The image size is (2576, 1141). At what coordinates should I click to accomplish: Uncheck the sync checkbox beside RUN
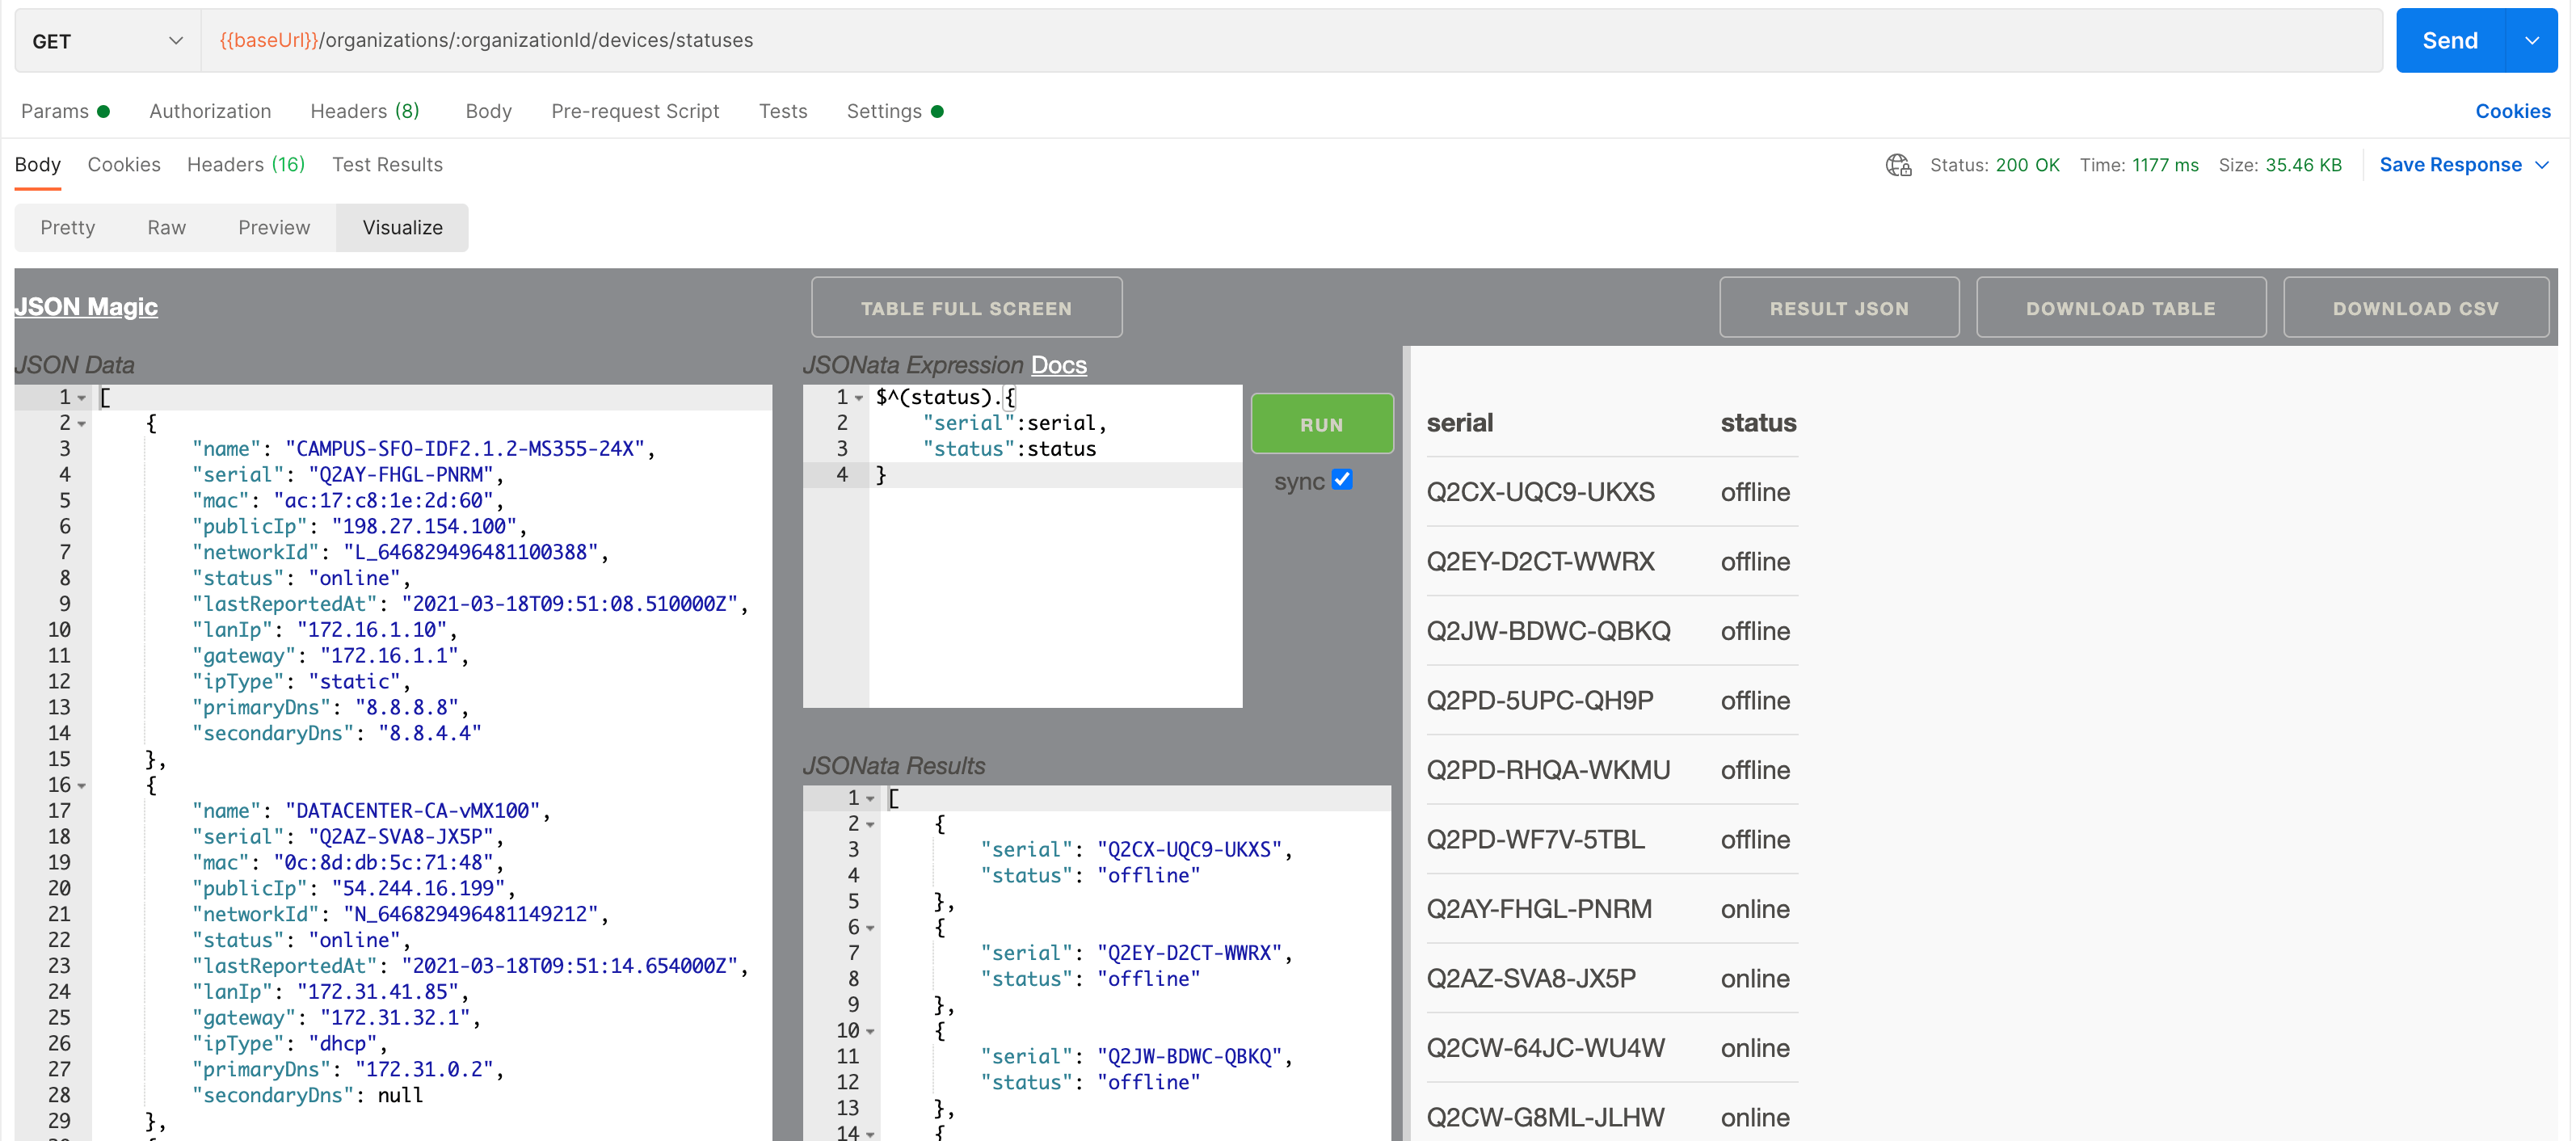click(1343, 480)
